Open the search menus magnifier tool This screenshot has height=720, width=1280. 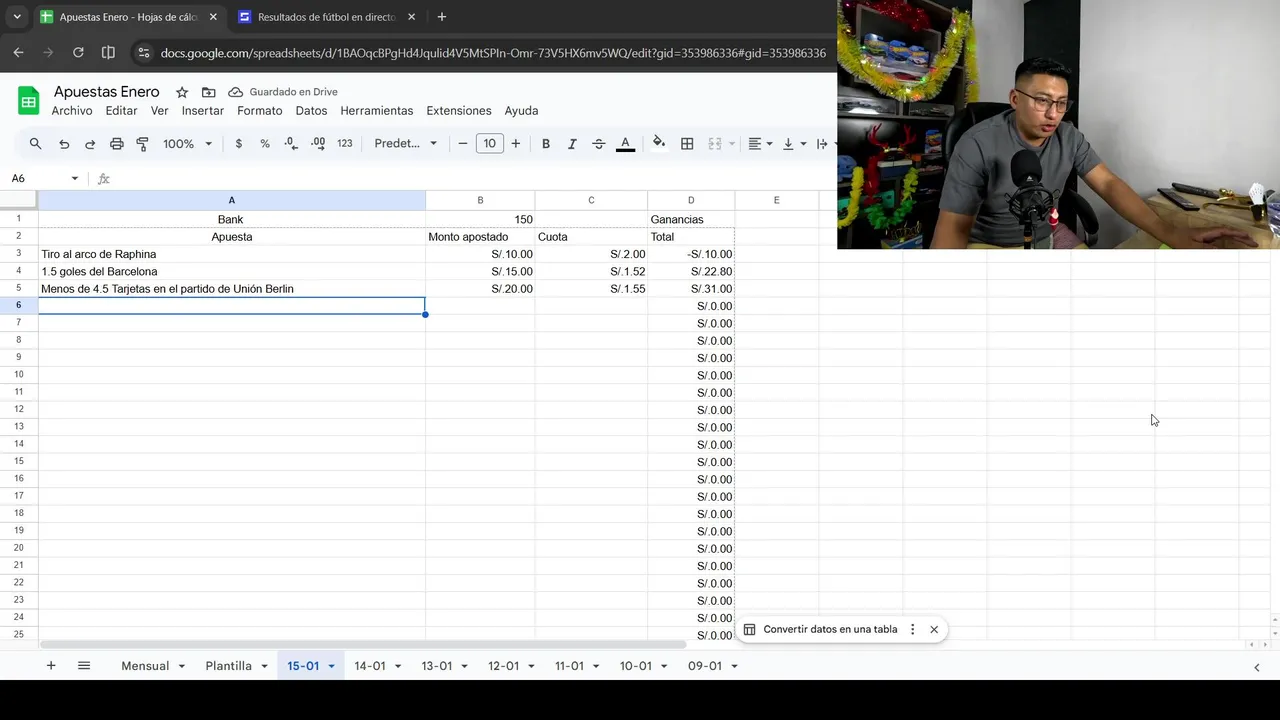point(35,144)
